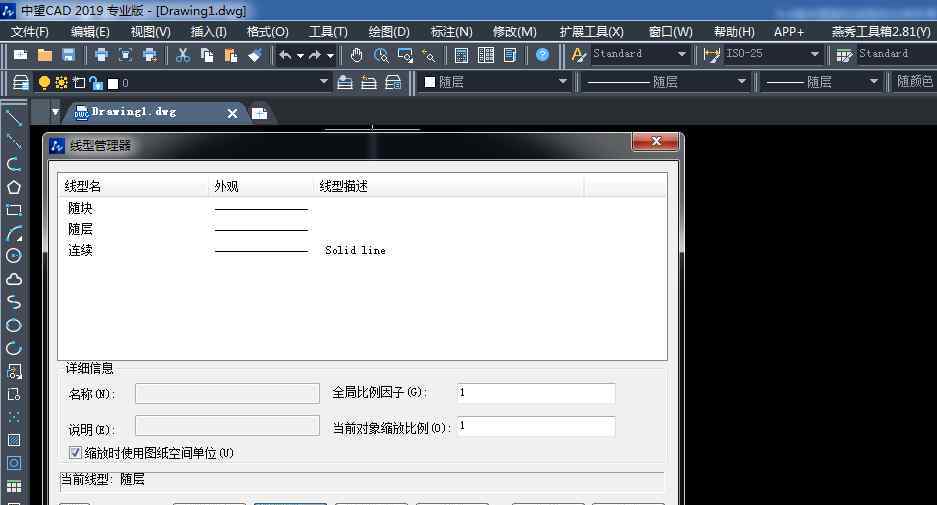Open the Dimension Style icon
The image size is (937, 505).
pyautogui.click(x=712, y=55)
